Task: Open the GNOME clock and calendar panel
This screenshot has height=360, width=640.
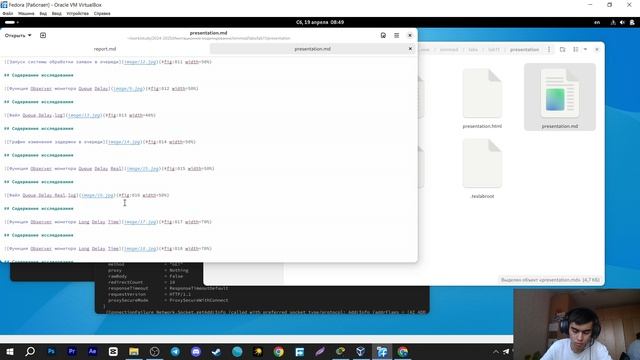Action: click(320, 22)
